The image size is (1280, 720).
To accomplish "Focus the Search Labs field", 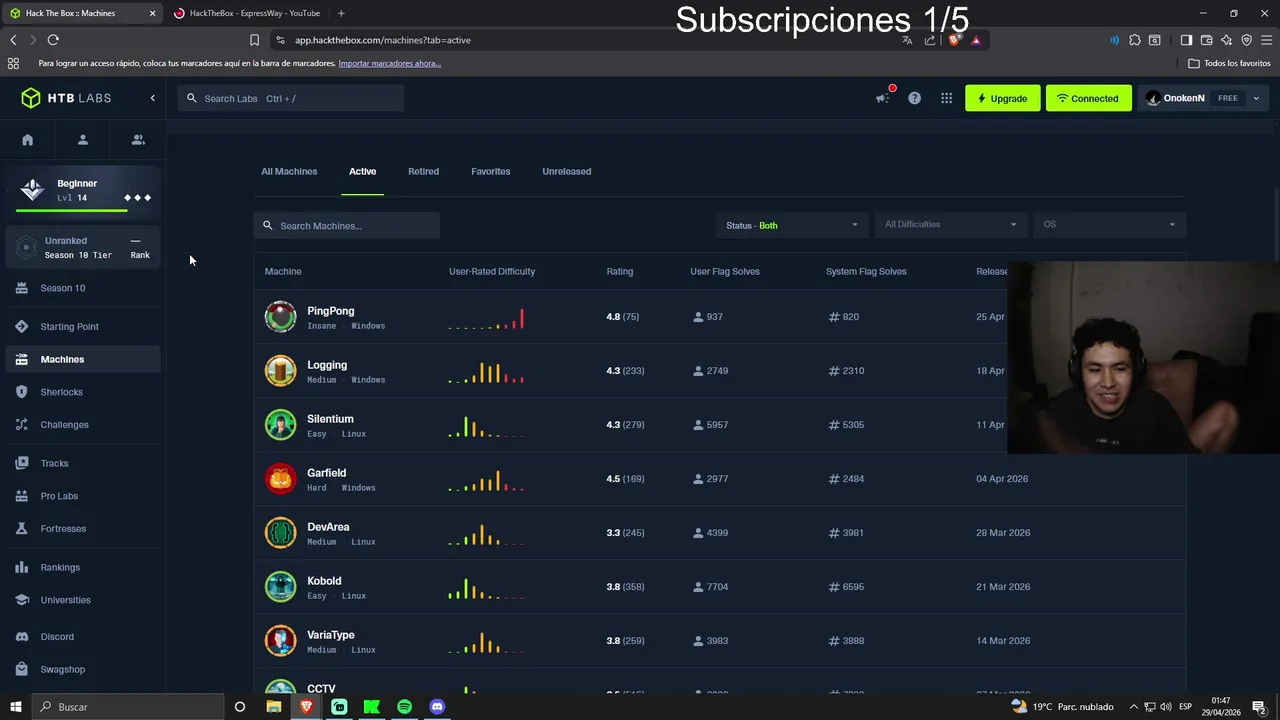I will tap(291, 98).
